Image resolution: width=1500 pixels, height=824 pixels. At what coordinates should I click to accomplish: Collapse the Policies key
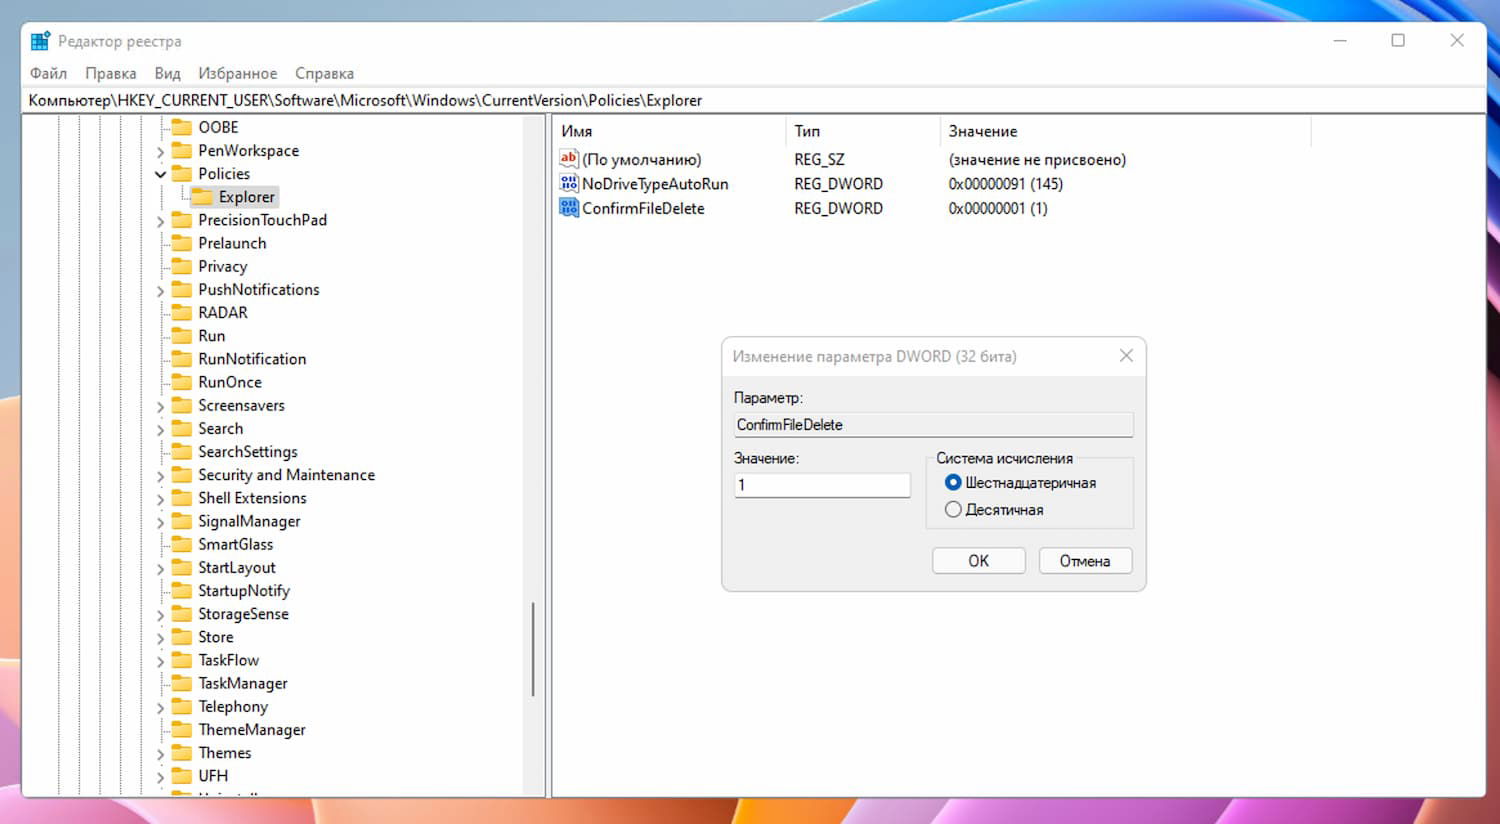[160, 174]
